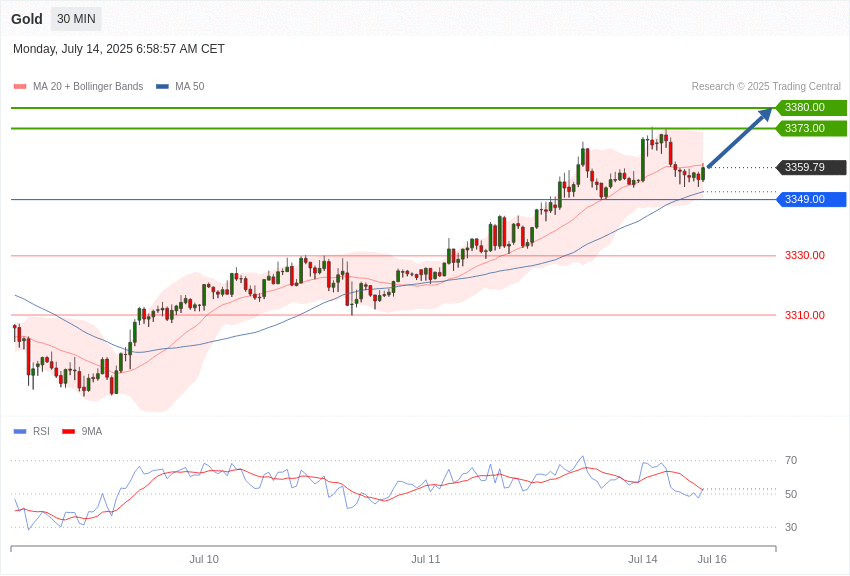The image size is (850, 576).
Task: Click the date stamp 'Monday, July 14, 2025 6:58:57 AM CET'
Action: coord(119,49)
